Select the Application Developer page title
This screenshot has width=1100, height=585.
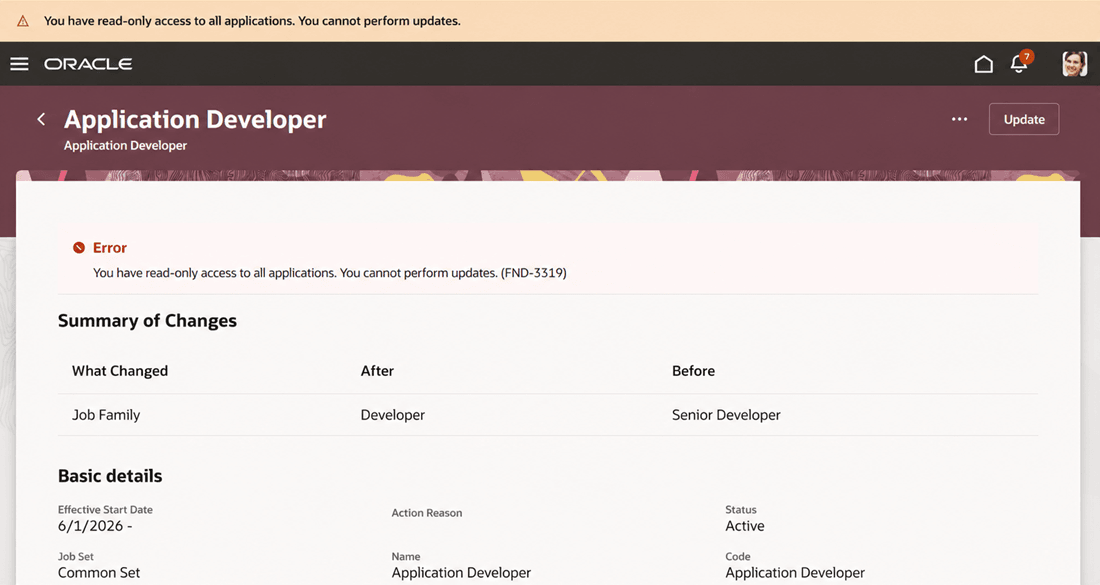click(195, 119)
